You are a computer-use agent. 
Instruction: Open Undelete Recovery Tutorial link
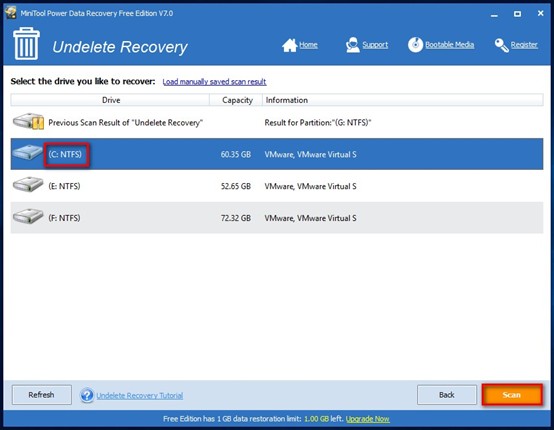coord(140,395)
